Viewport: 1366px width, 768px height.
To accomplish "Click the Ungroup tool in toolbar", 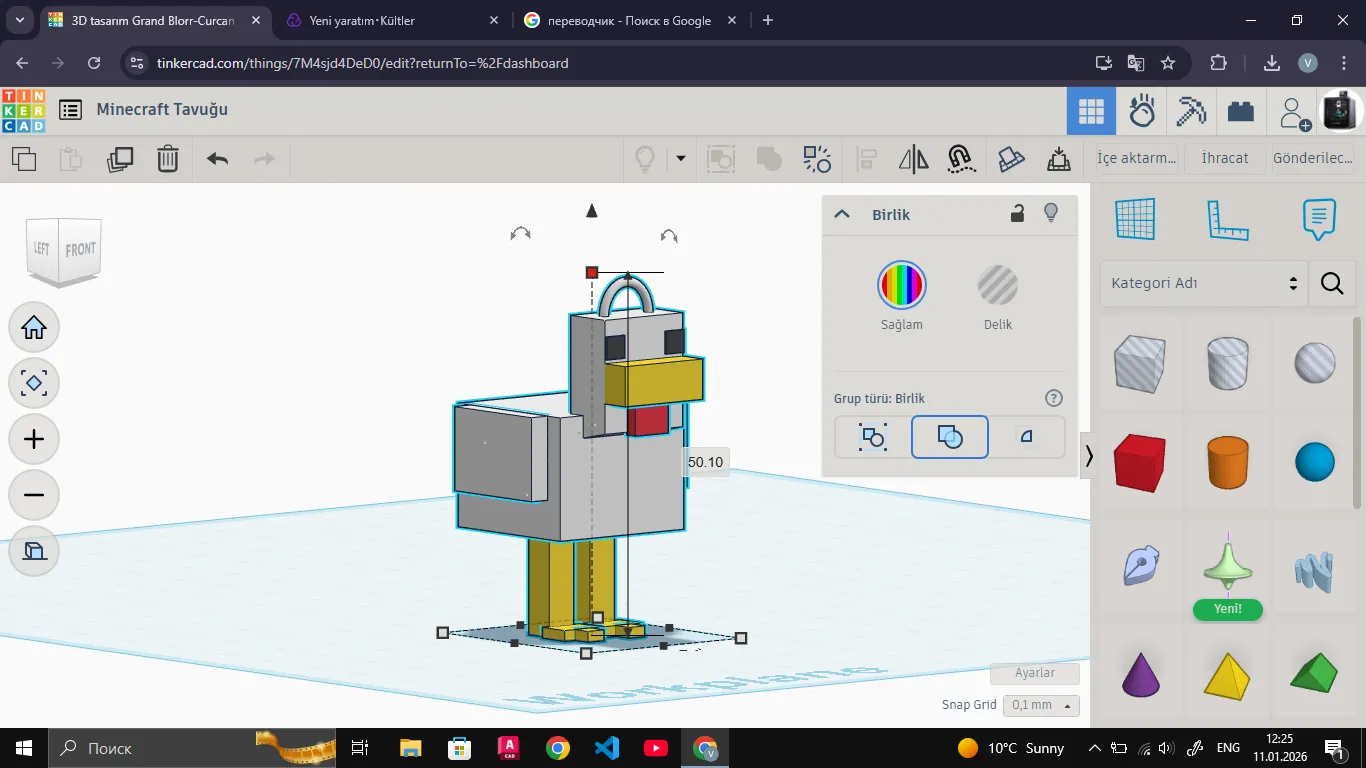I will [817, 159].
